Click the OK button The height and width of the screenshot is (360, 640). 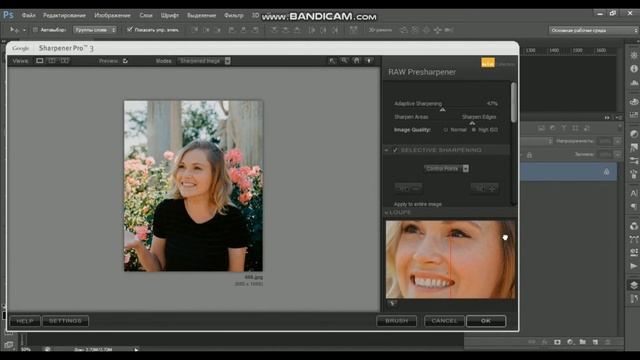(x=486, y=321)
